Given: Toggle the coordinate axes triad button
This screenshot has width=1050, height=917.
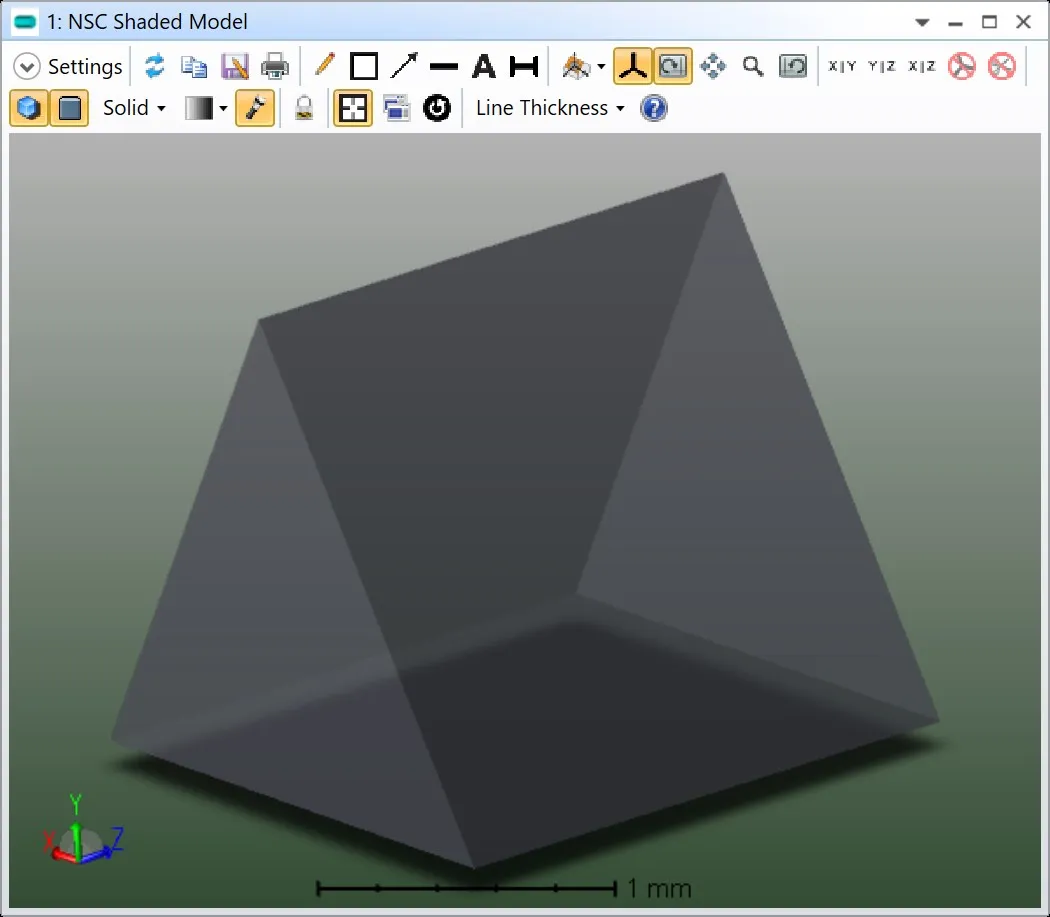Looking at the screenshot, I should 631,67.
